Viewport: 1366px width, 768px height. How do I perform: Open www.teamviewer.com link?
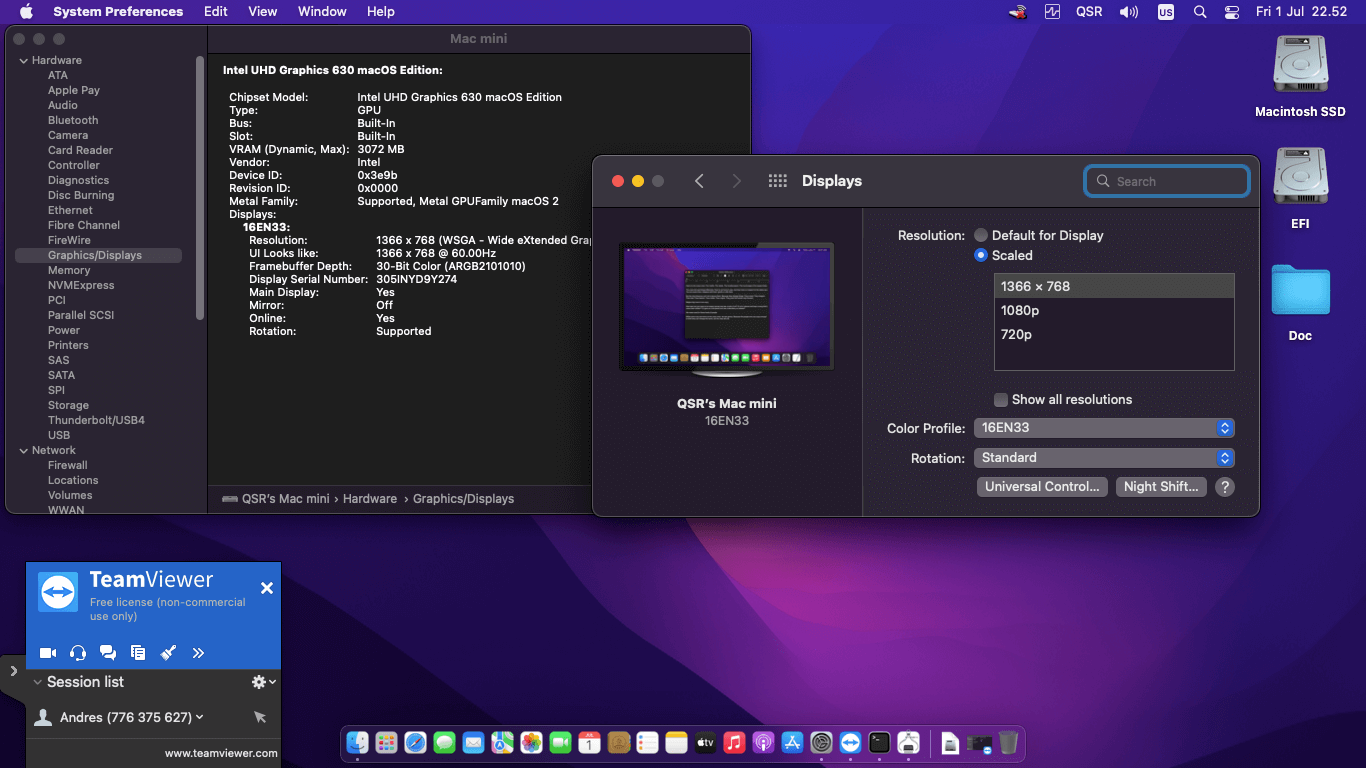pyautogui.click(x=221, y=753)
